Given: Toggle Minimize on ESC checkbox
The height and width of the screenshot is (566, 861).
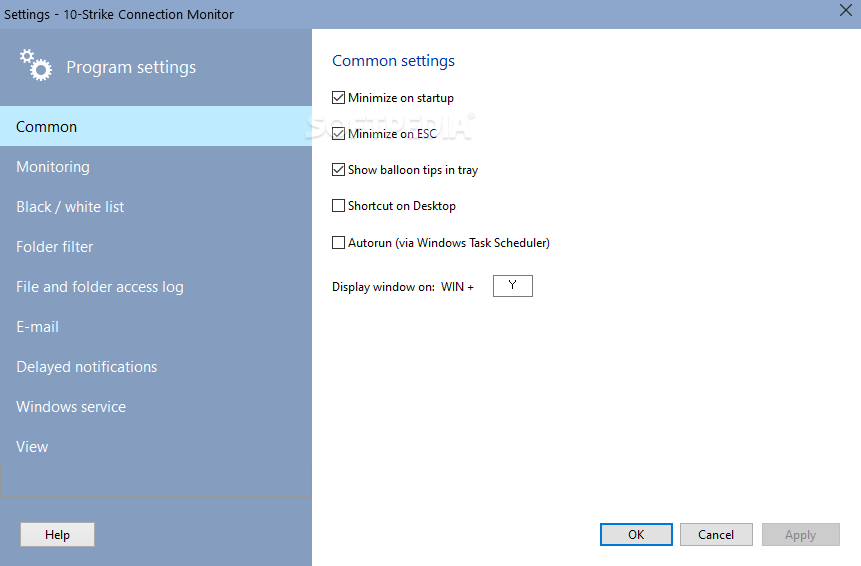Looking at the screenshot, I should tap(338, 133).
